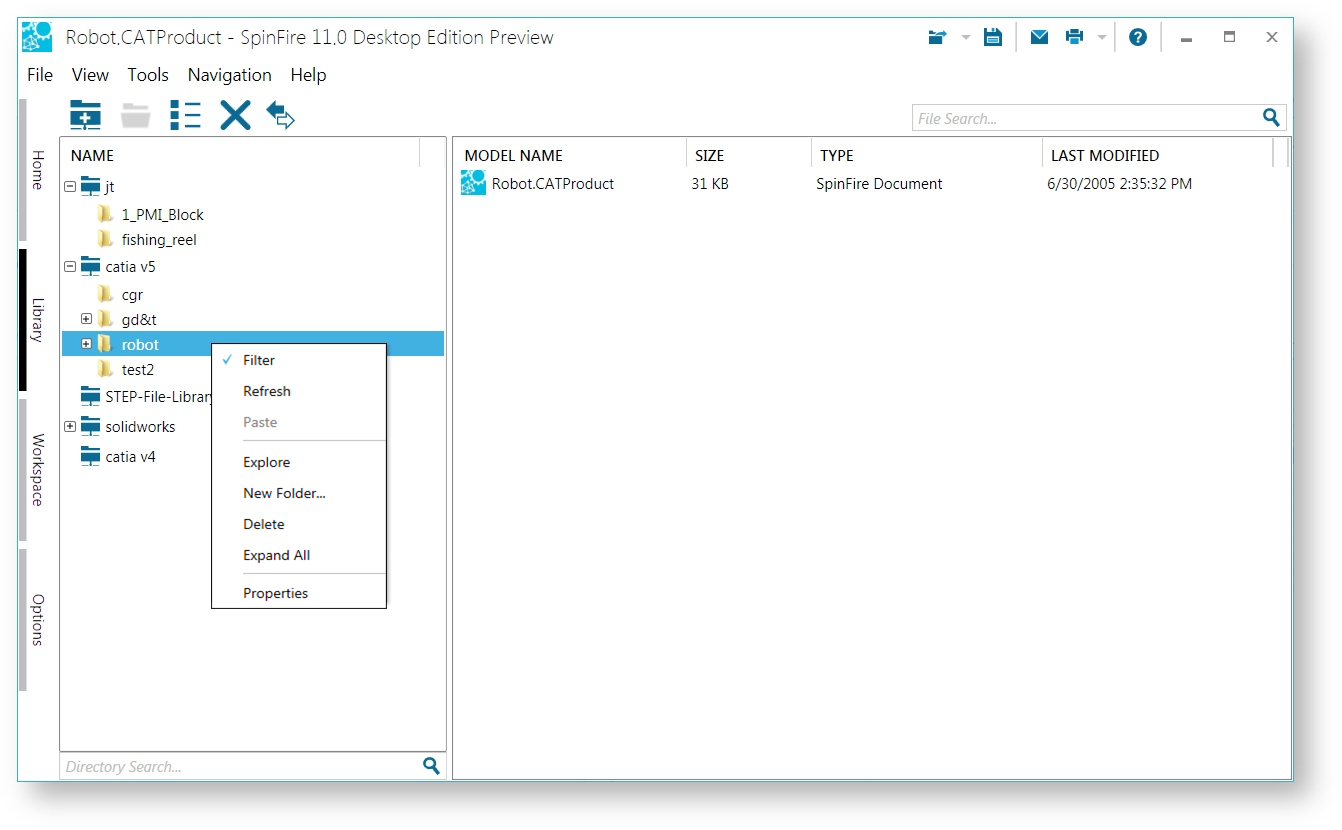This screenshot has width=1342, height=830.
Task: Choose Expand All in the context menu
Action: [x=299, y=555]
